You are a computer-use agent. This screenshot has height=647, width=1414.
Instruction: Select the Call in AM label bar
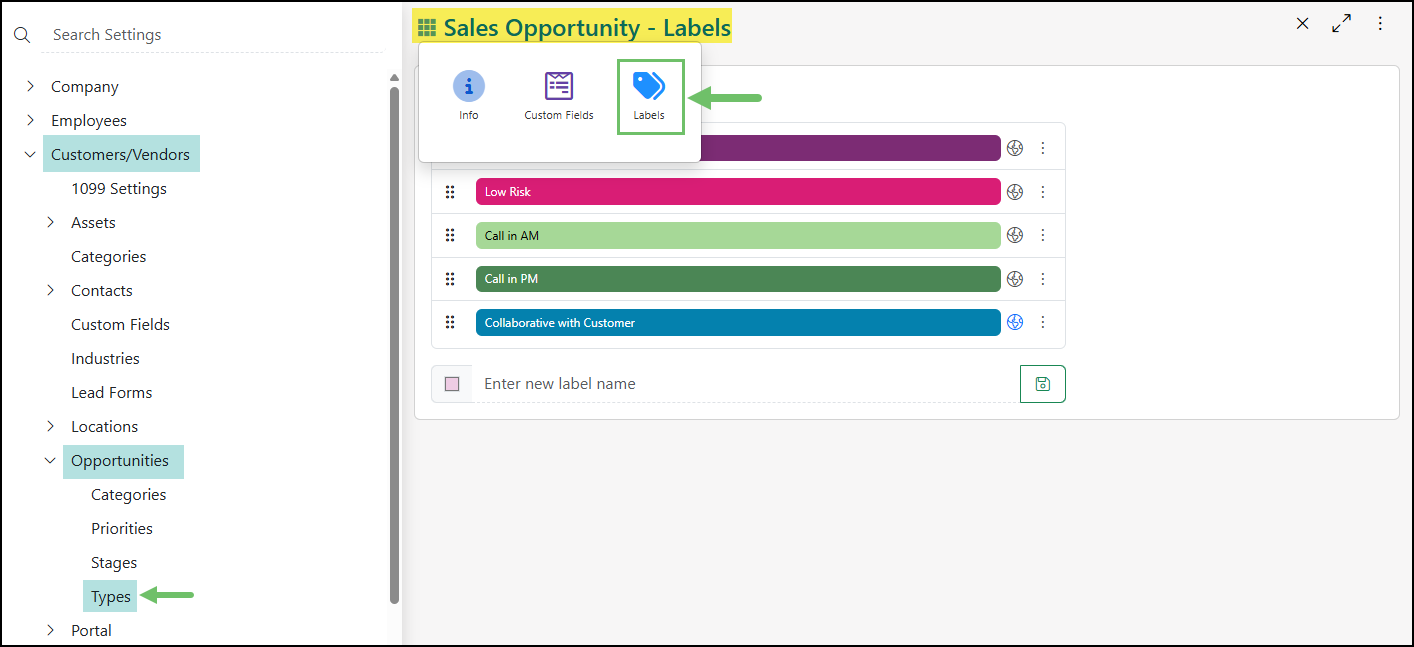(x=738, y=236)
